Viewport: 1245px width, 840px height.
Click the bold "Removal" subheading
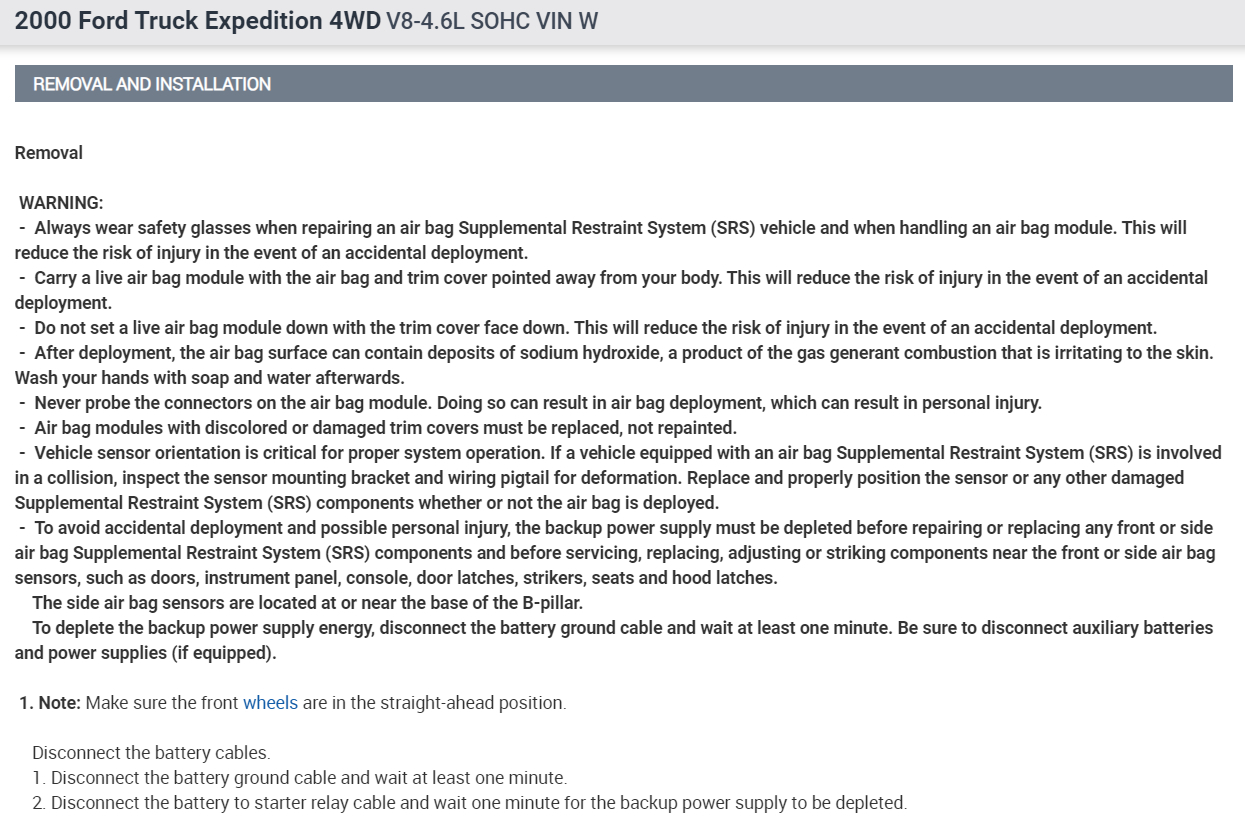pyautogui.click(x=49, y=153)
